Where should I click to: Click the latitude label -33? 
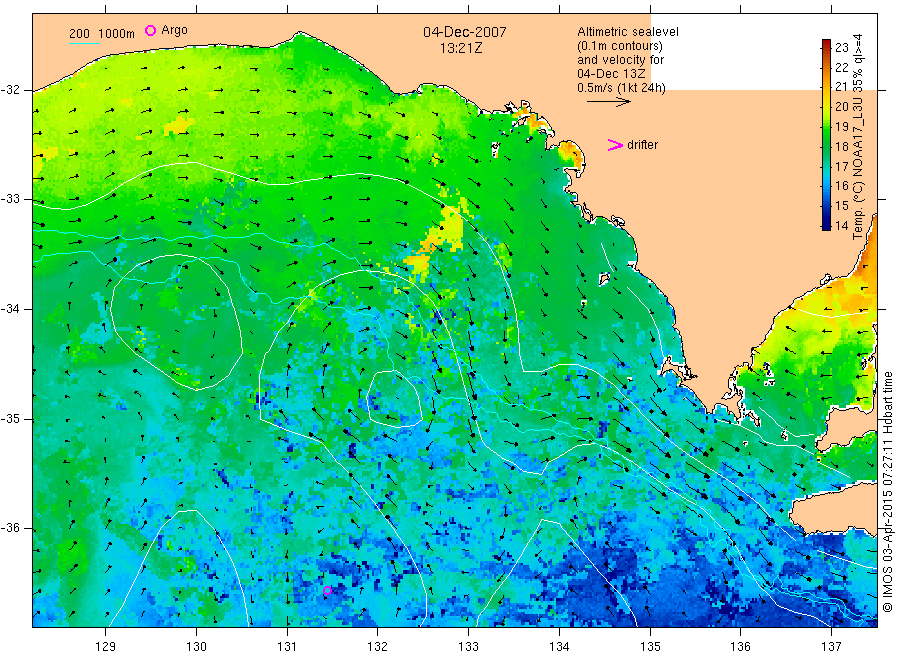tap(10, 199)
